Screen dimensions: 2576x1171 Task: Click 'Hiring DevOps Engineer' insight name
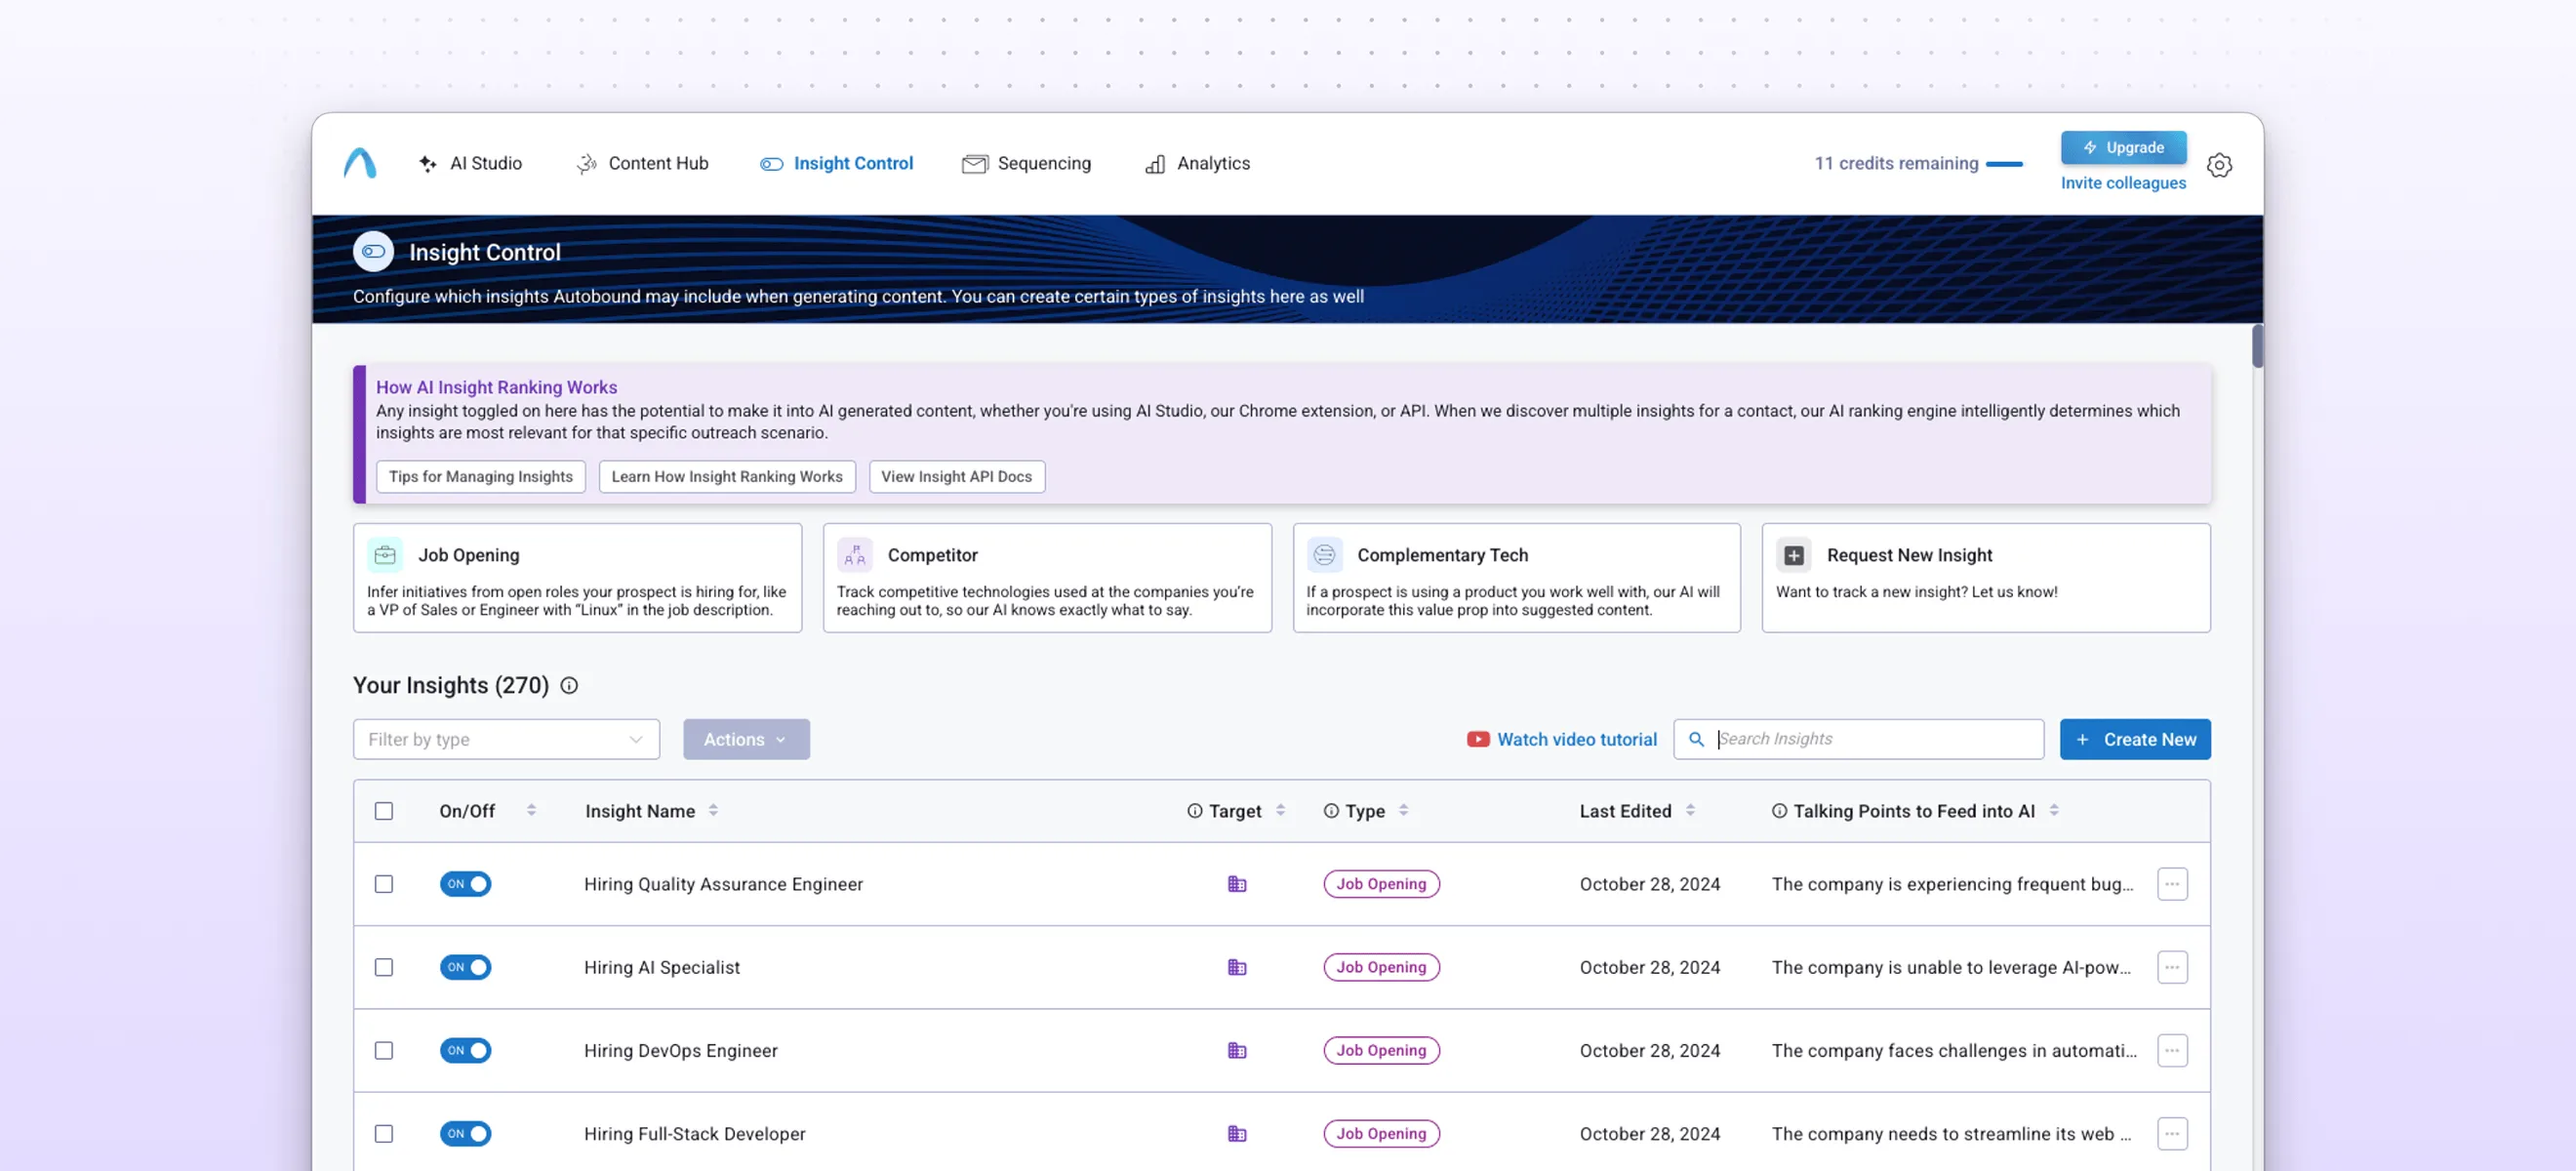(x=680, y=1050)
